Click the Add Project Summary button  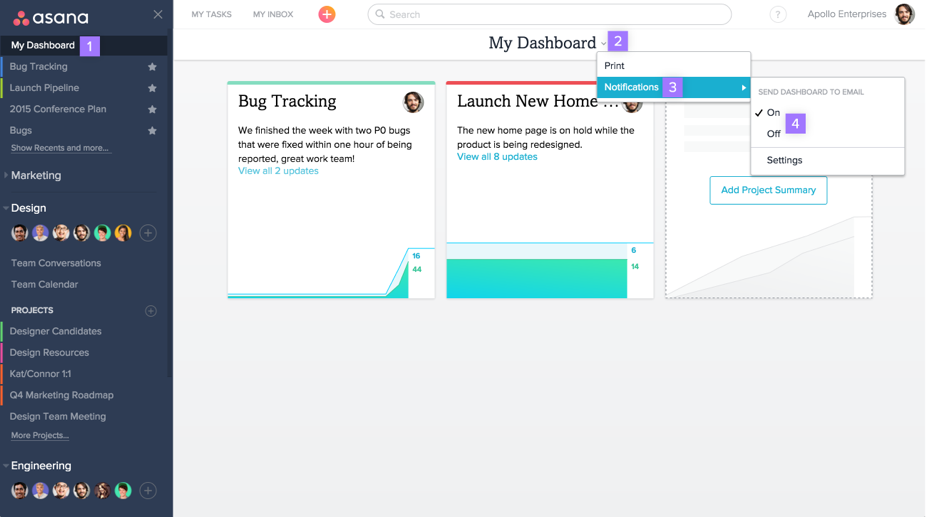point(768,190)
